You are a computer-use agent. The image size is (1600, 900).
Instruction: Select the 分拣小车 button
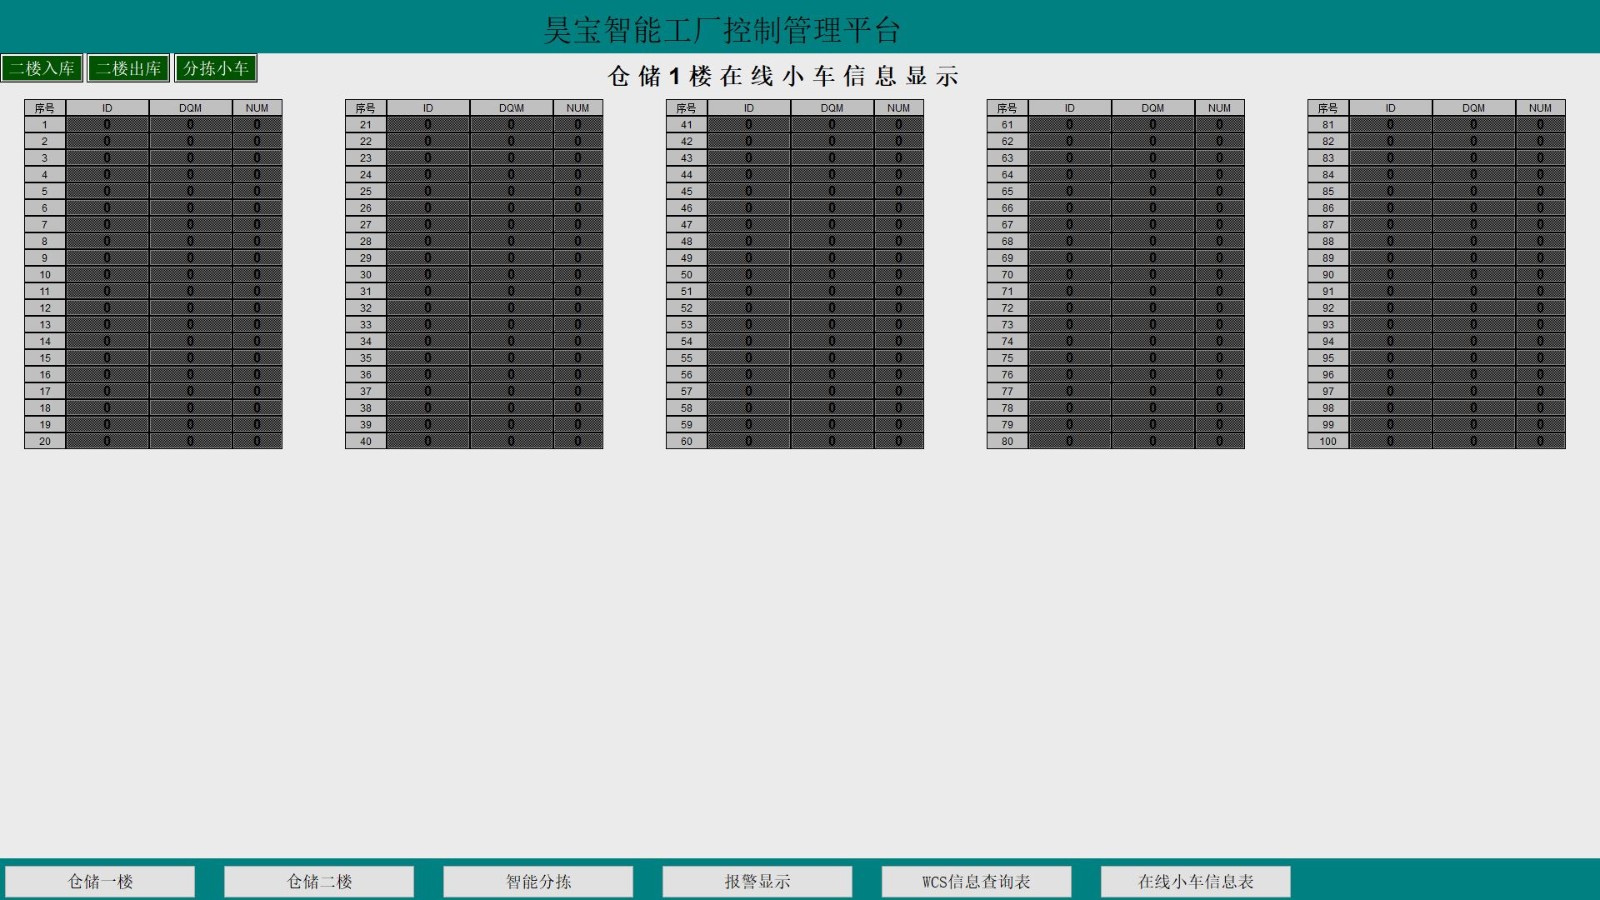tap(215, 68)
